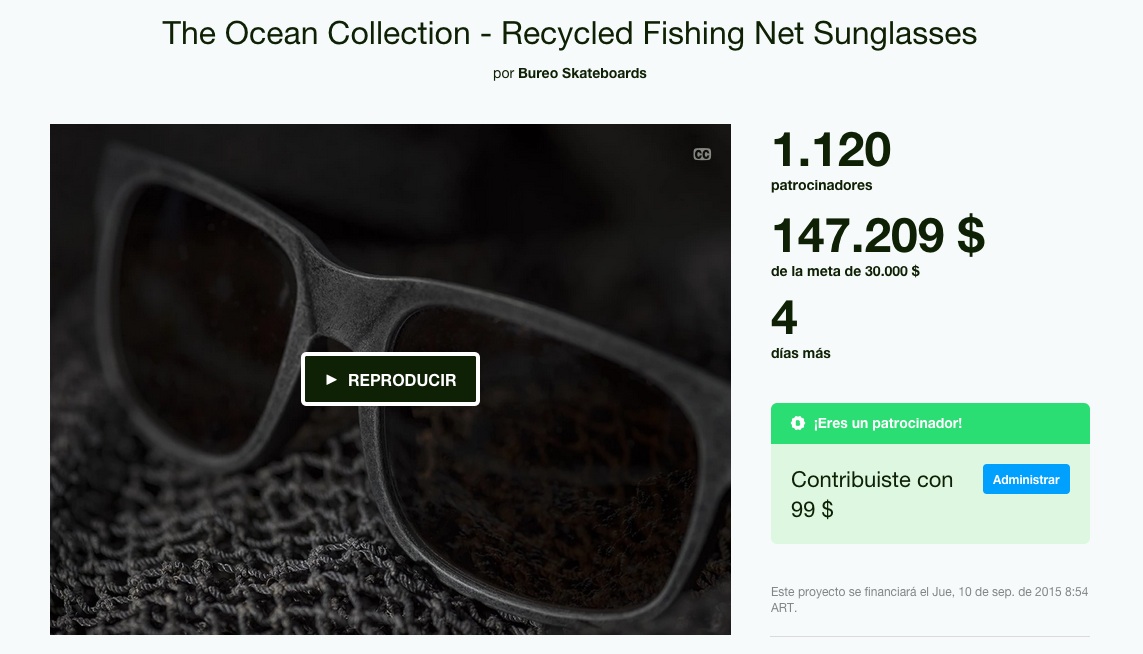
Task: Click the patrocinadores label
Action: tap(821, 185)
